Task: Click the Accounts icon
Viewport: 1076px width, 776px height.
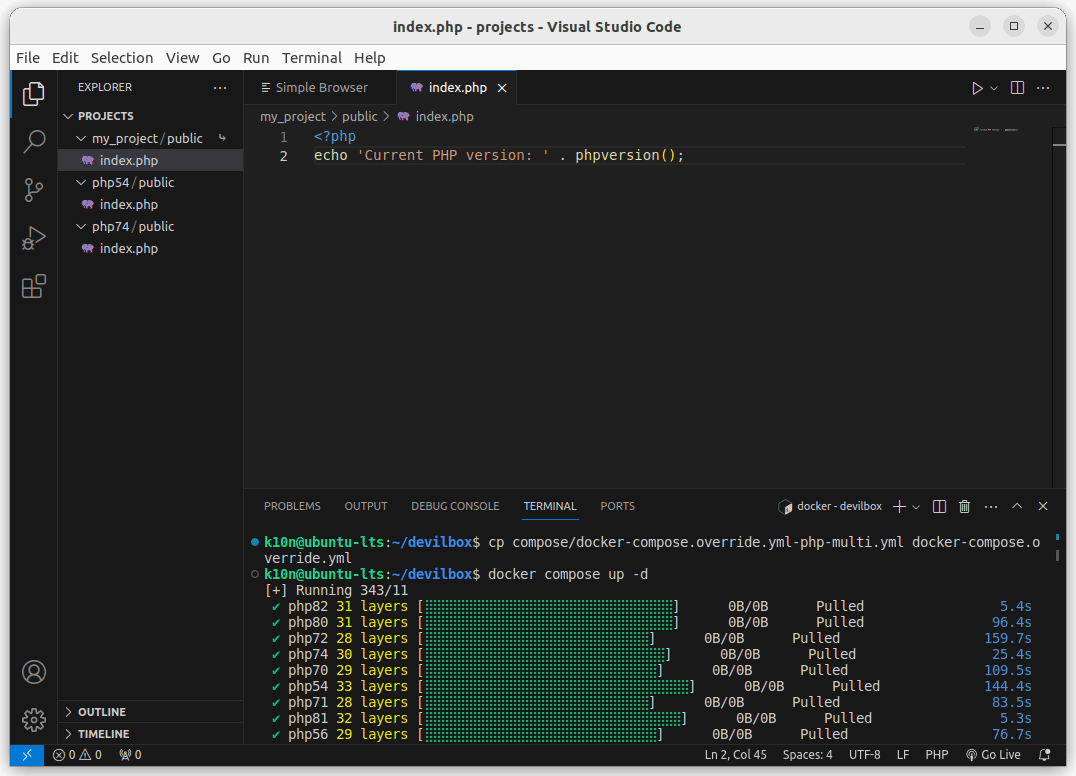Action: coord(34,671)
